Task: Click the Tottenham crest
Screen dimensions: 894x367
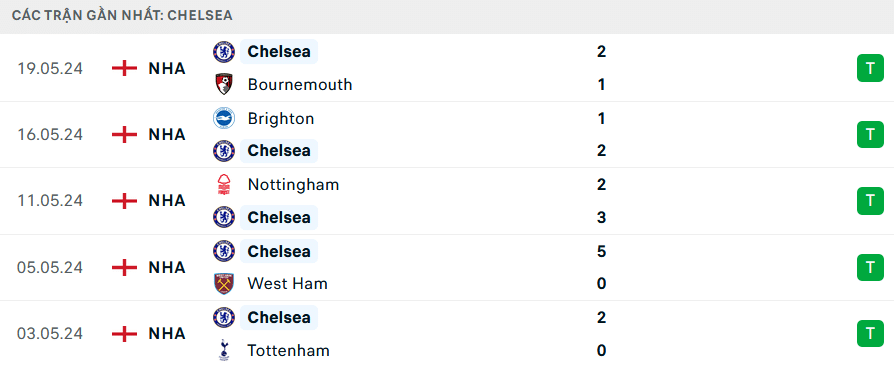Action: [224, 350]
